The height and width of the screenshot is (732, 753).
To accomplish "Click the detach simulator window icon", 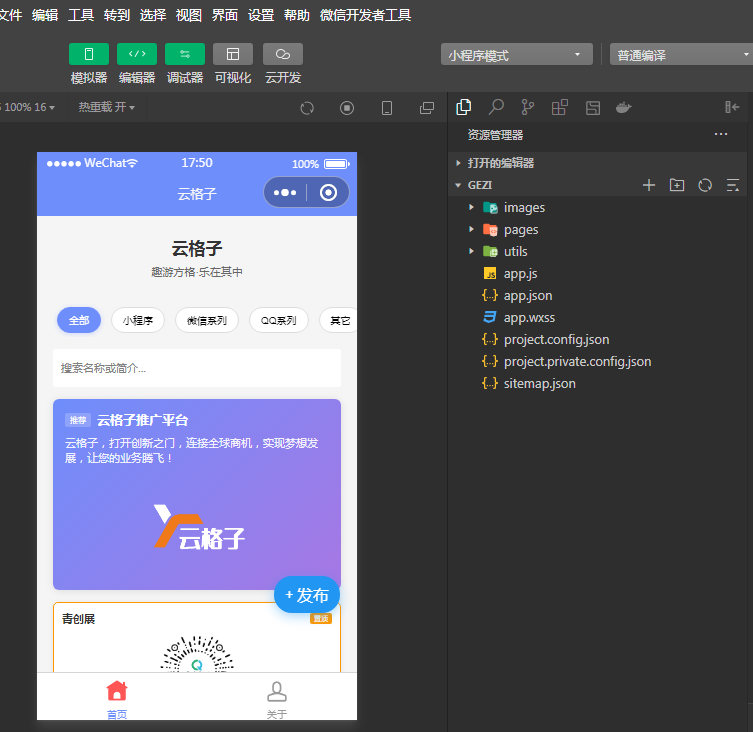I will tap(426, 108).
